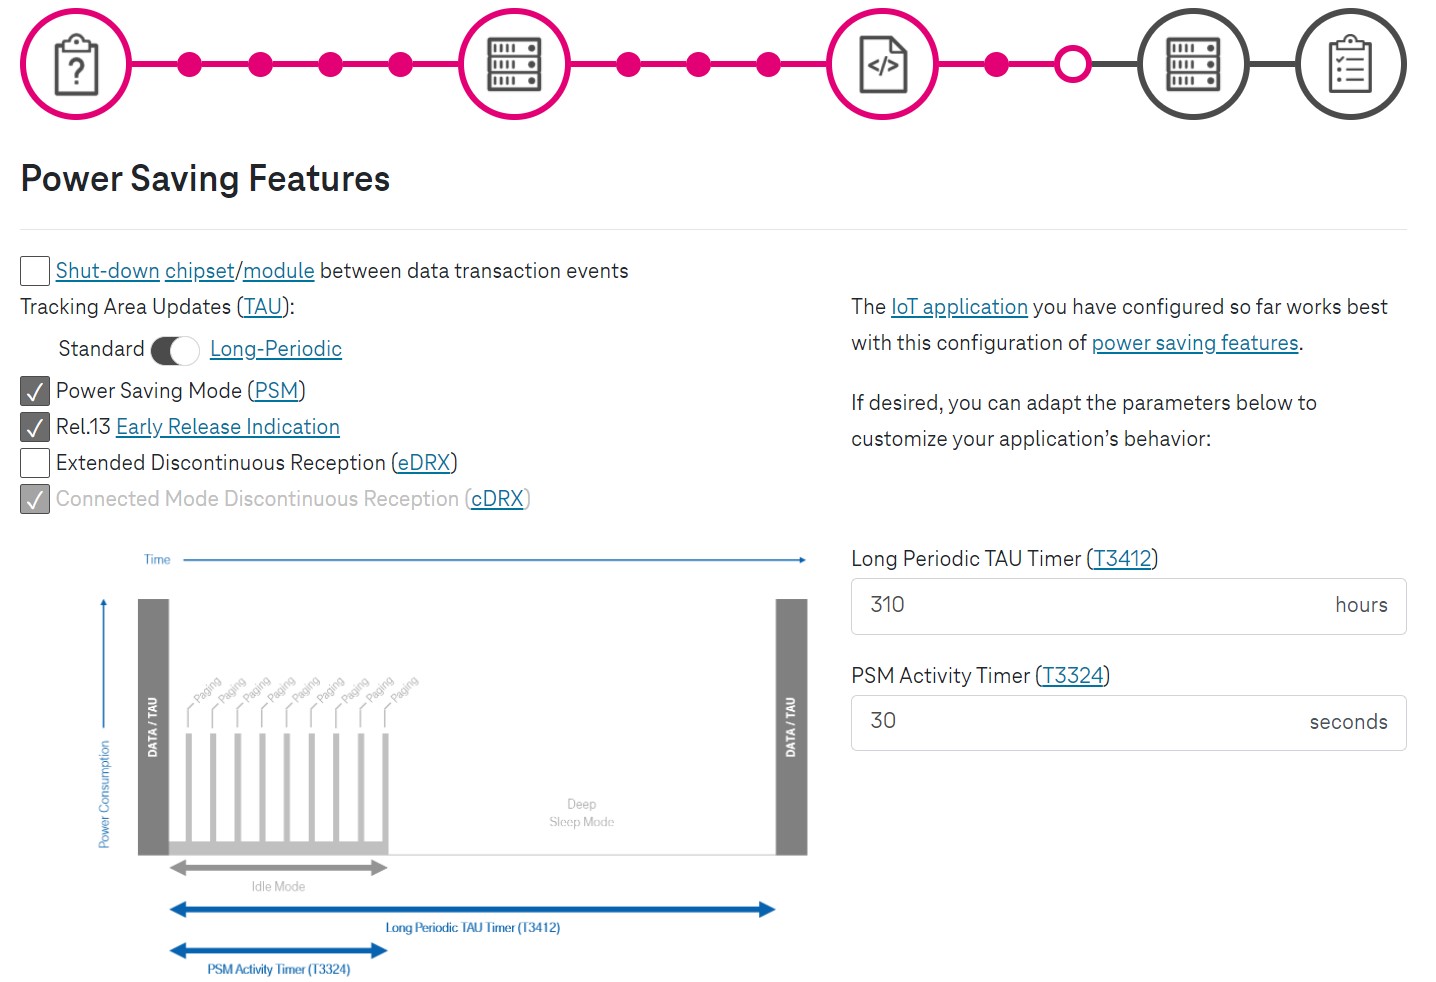The image size is (1436, 982).
Task: Go to the filled dot after code icon
Action: 996,65
